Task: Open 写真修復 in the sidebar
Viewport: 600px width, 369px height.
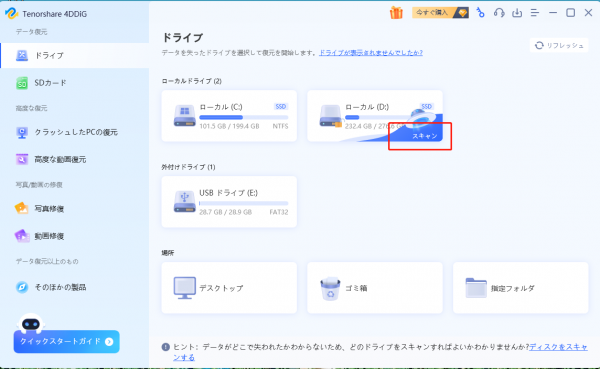Action: 75,209
